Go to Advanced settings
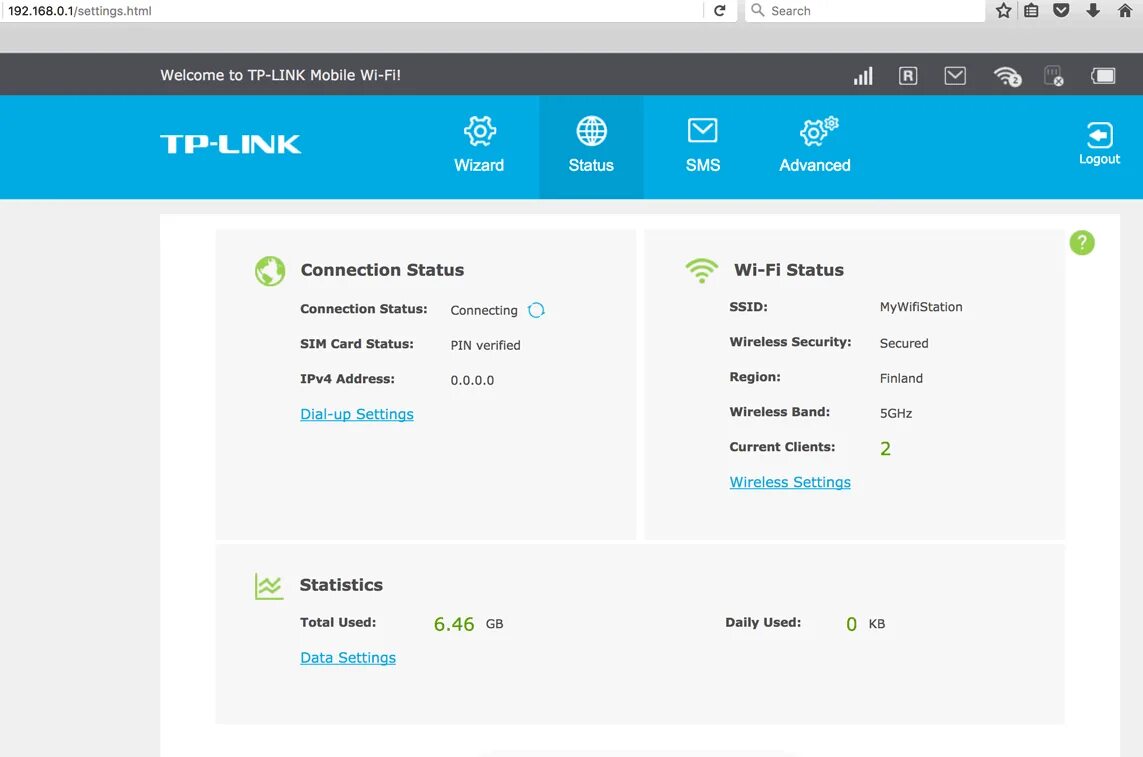 click(815, 146)
